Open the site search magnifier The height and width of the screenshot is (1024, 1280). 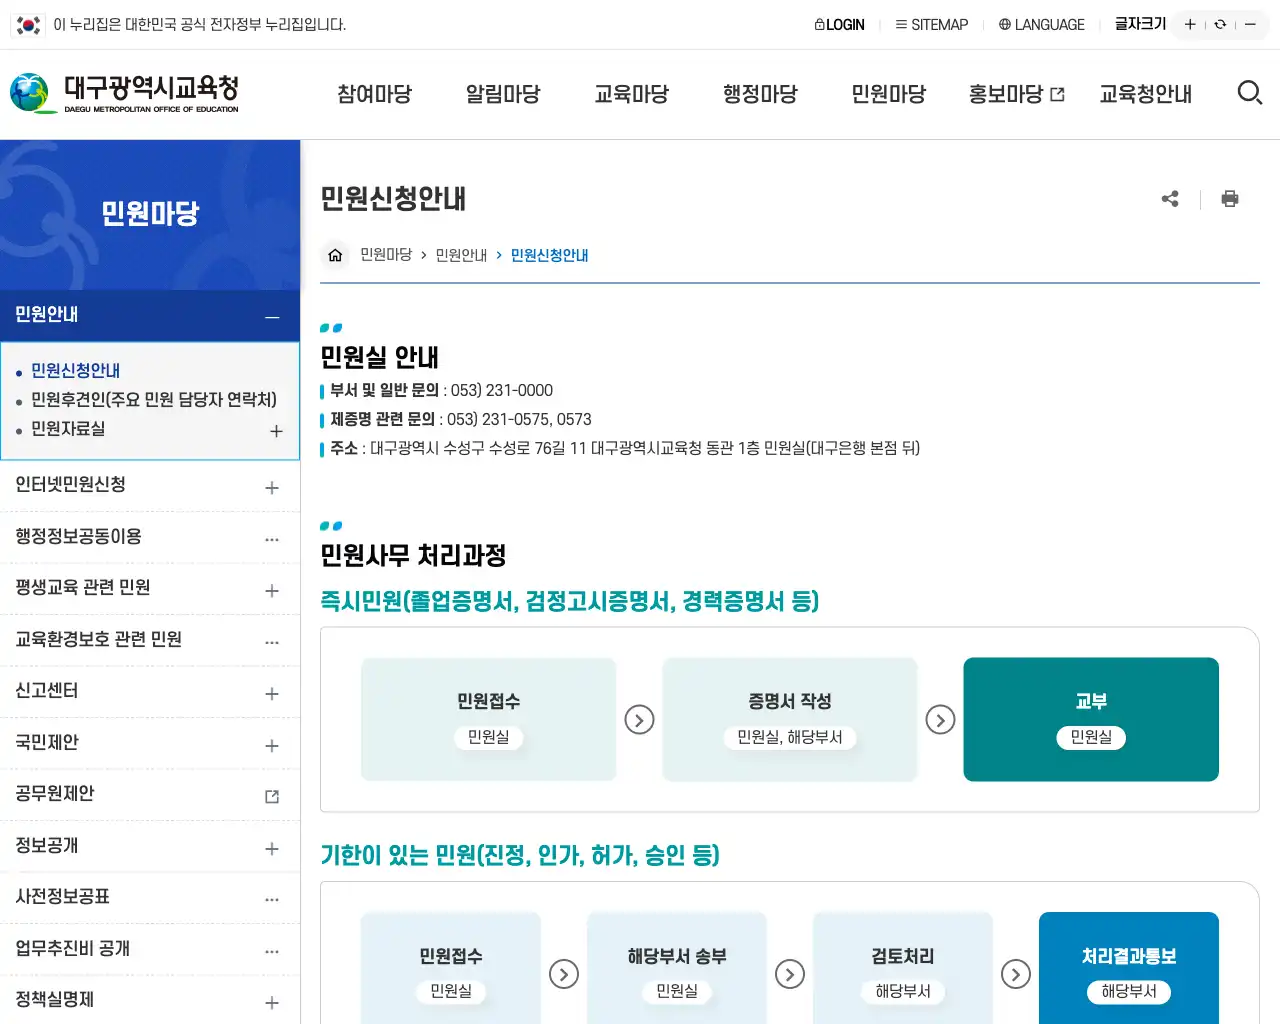click(x=1249, y=93)
